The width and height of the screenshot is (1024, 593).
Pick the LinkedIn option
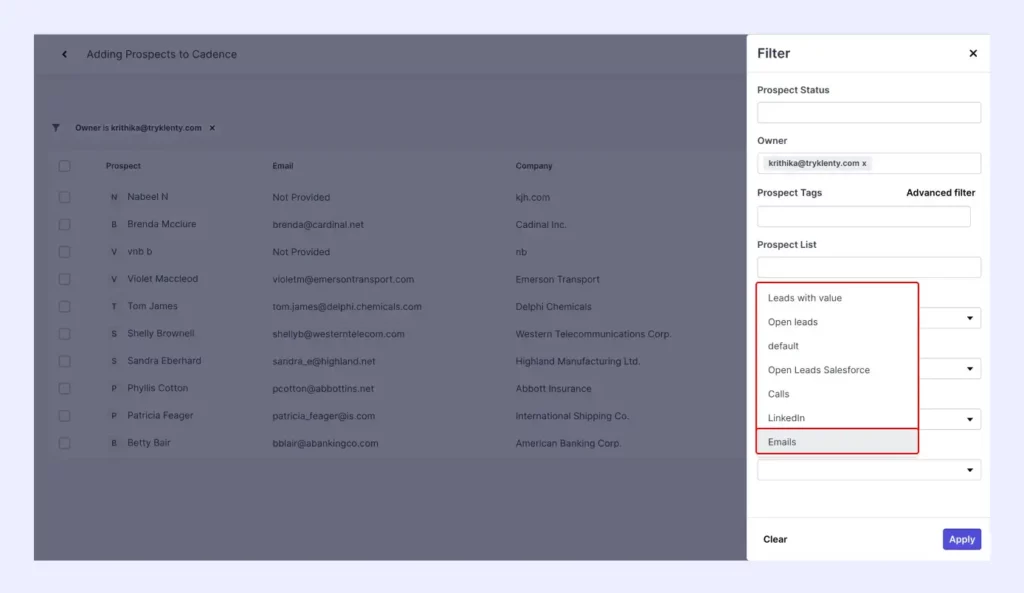pos(837,418)
